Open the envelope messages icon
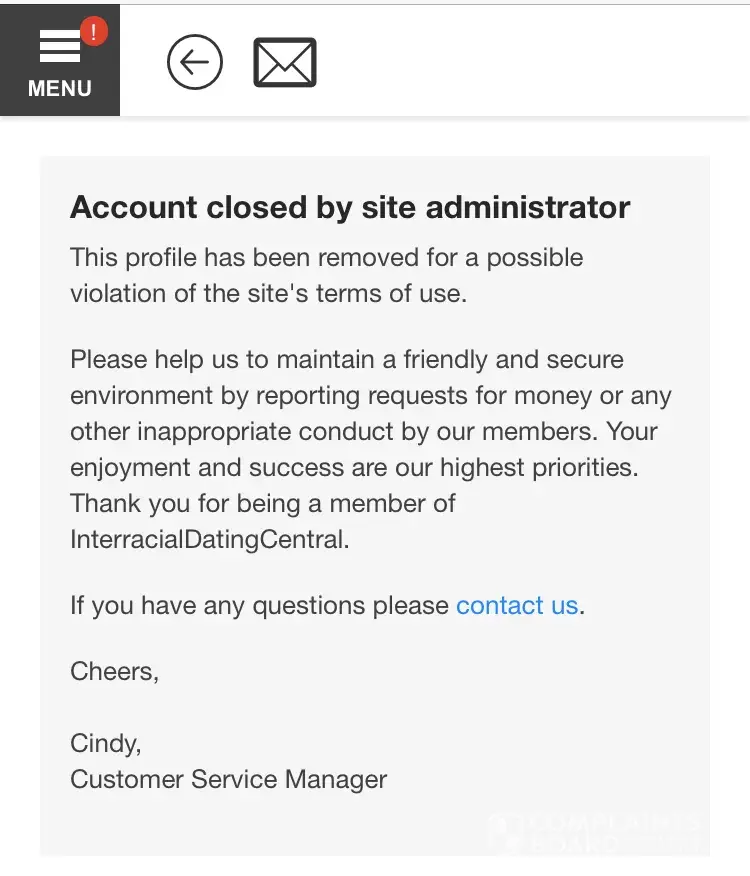This screenshot has width=750, height=876. tap(285, 62)
